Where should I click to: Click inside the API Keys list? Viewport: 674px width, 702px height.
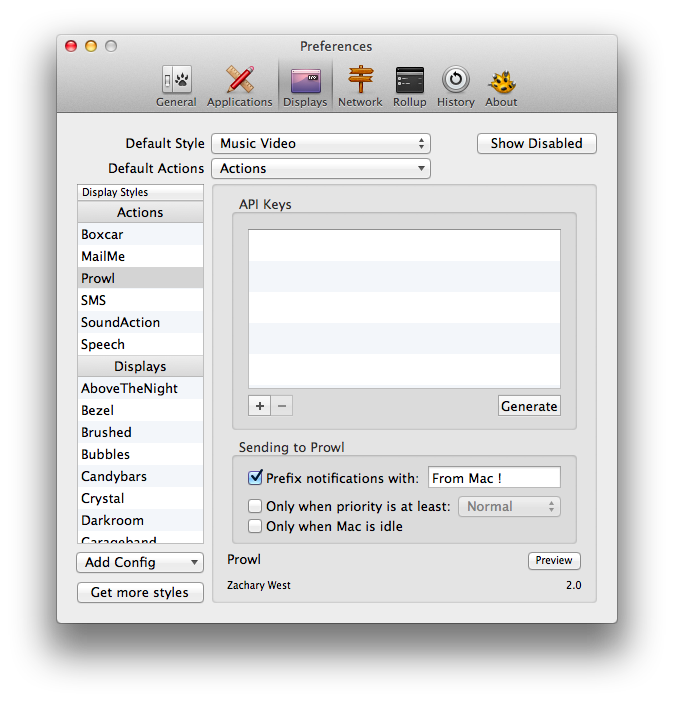pos(404,309)
